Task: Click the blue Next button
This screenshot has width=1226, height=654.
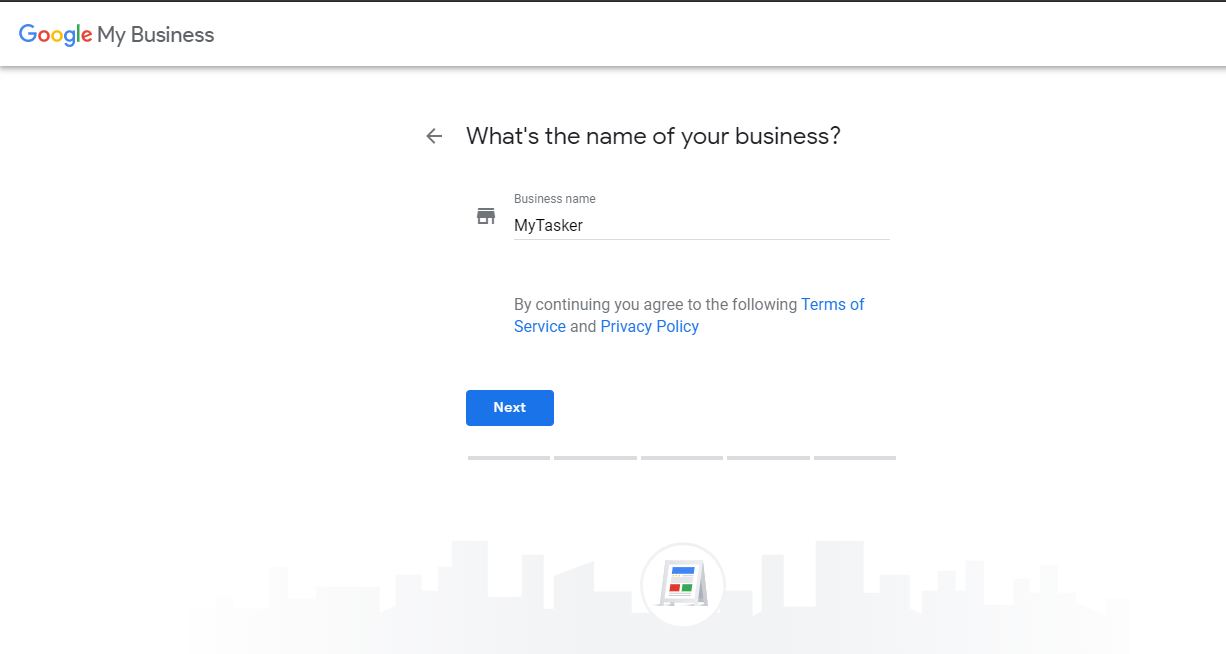Action: [x=510, y=408]
